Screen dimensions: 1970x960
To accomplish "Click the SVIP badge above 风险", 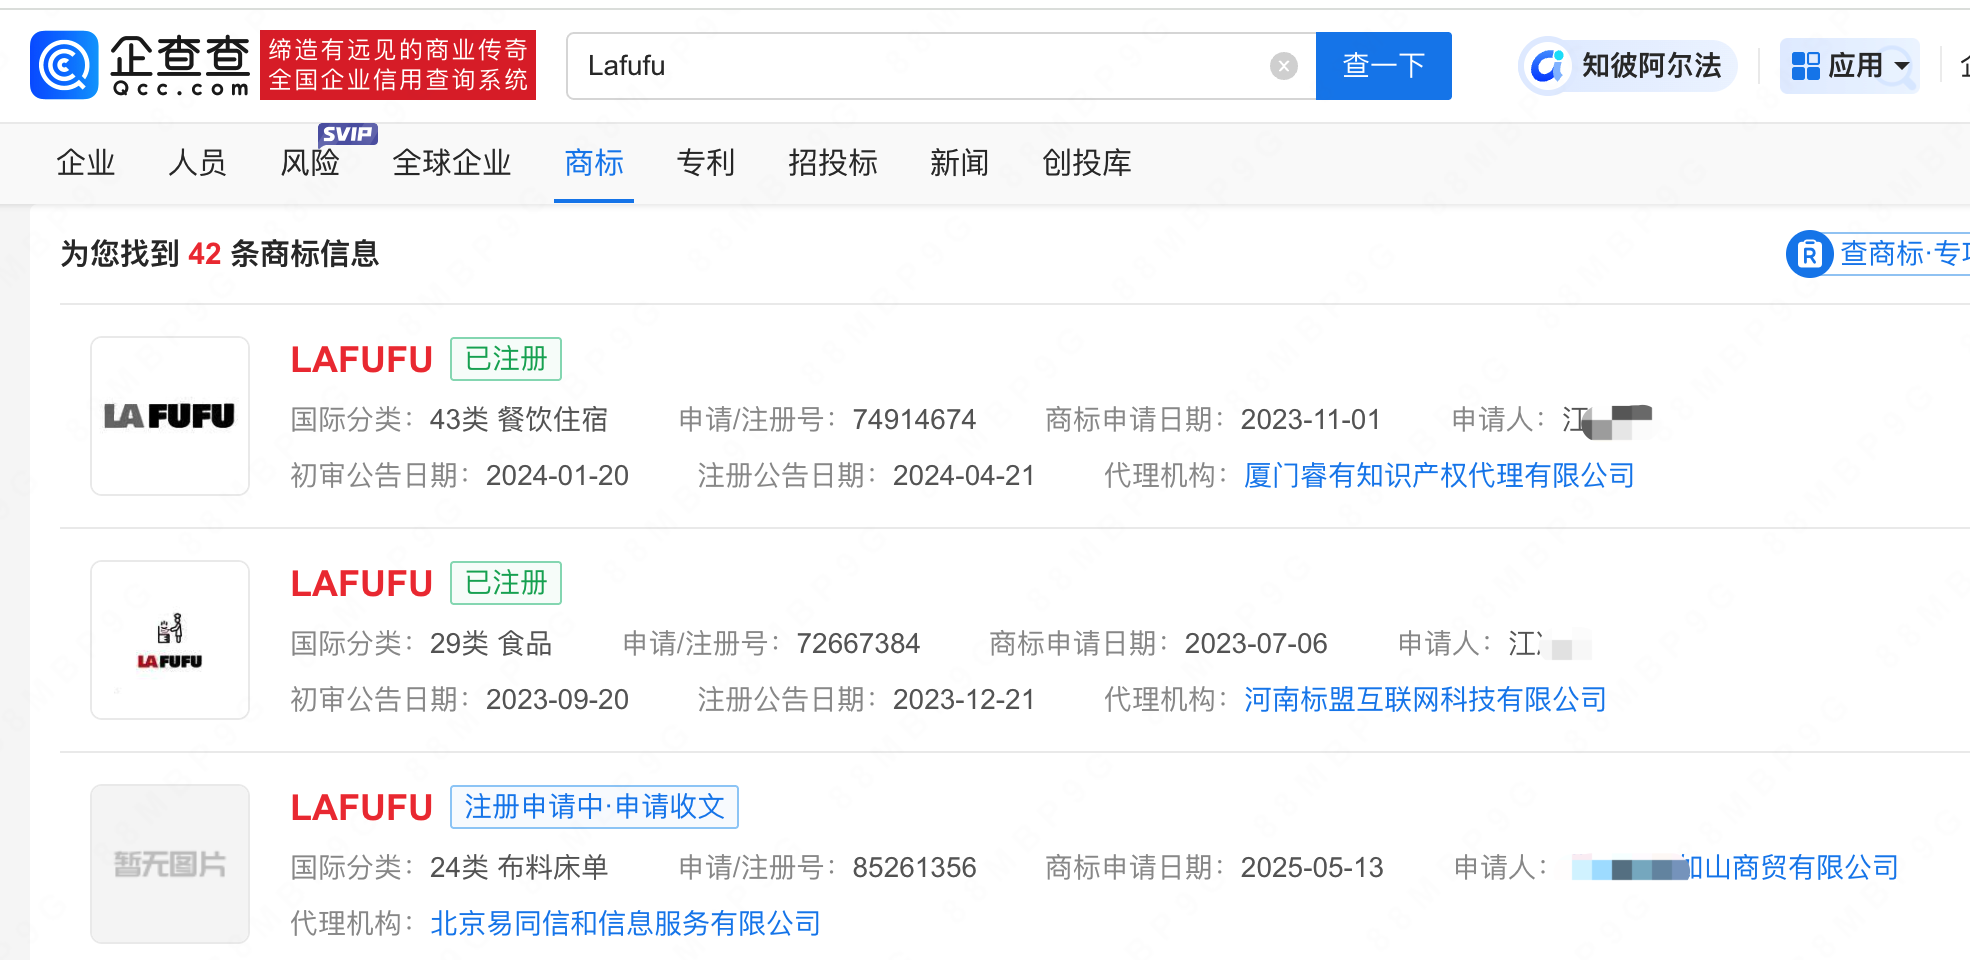I will (x=347, y=134).
